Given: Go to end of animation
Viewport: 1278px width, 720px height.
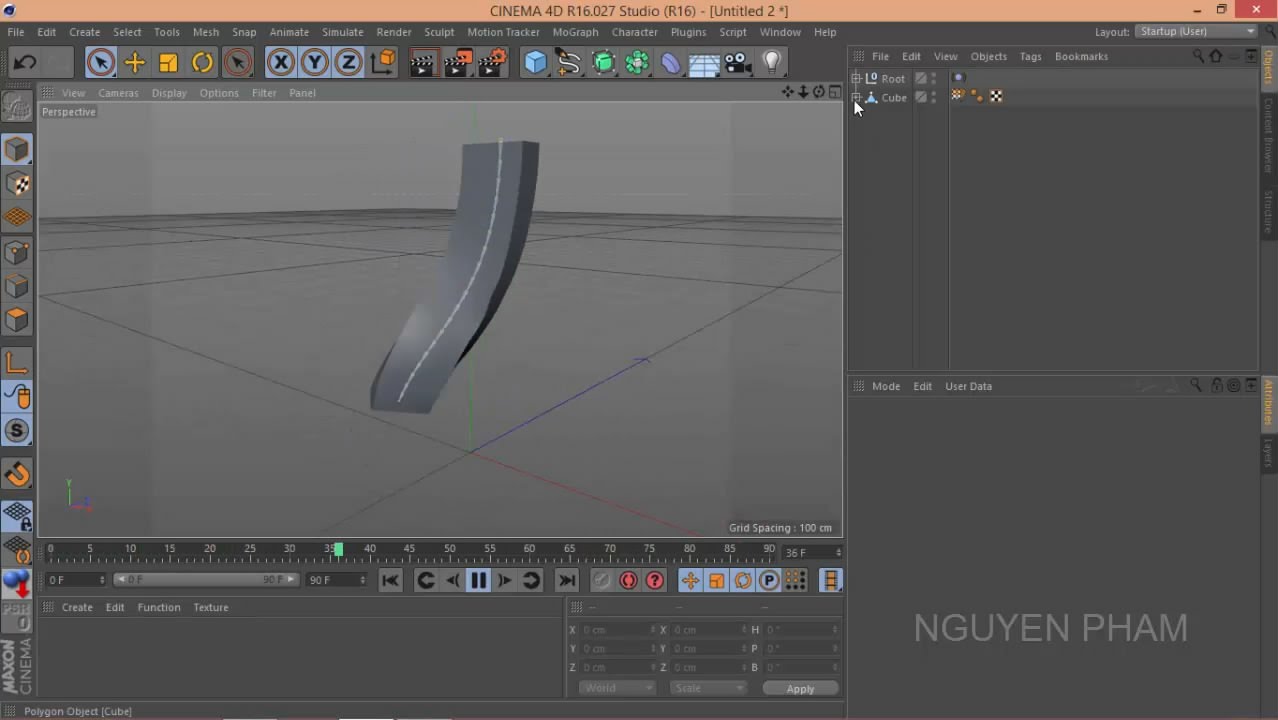Looking at the screenshot, I should (x=566, y=580).
